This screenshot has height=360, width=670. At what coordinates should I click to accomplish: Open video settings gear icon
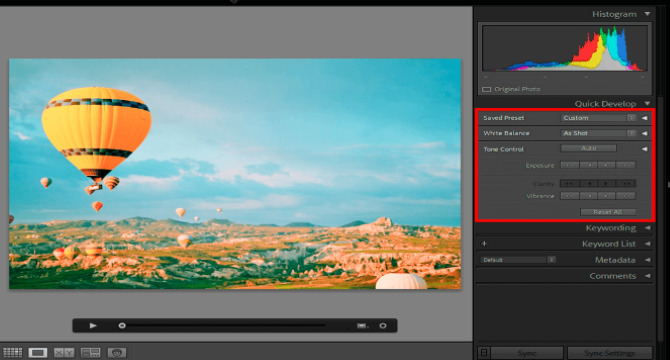click(x=383, y=326)
